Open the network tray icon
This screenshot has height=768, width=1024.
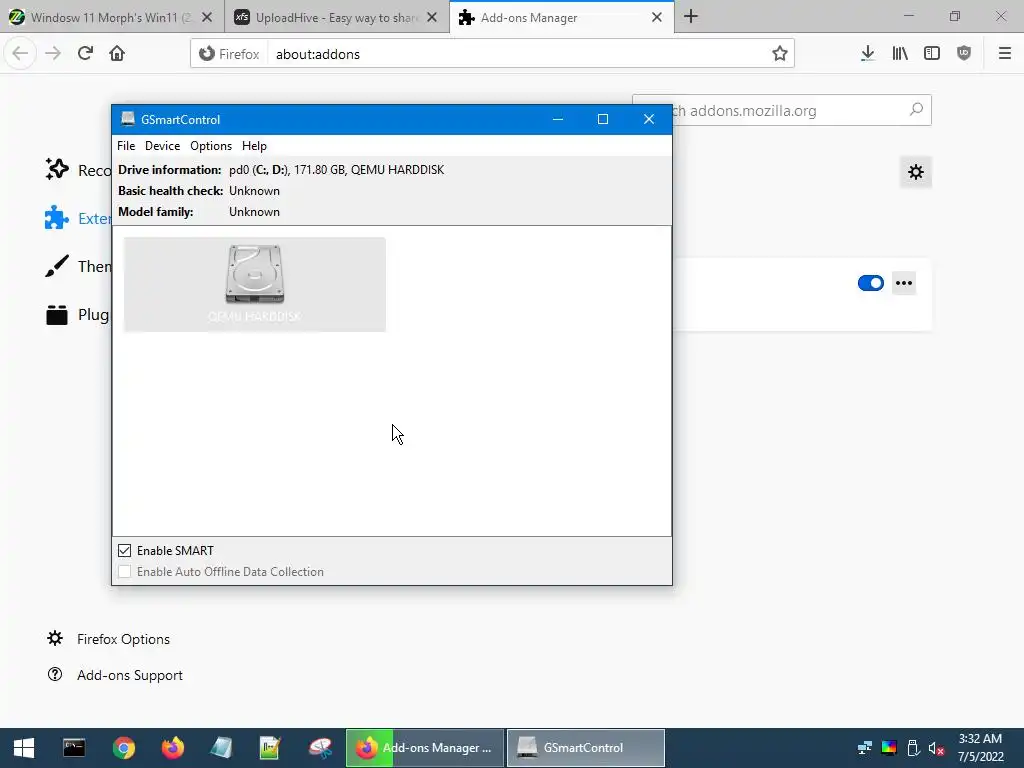point(865,748)
